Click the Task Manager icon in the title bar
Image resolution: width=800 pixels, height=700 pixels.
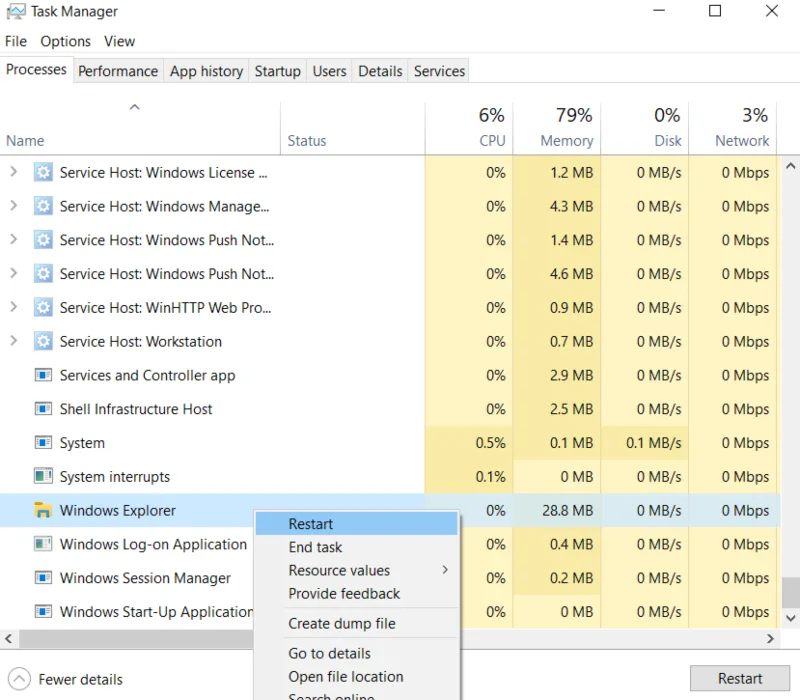point(16,11)
